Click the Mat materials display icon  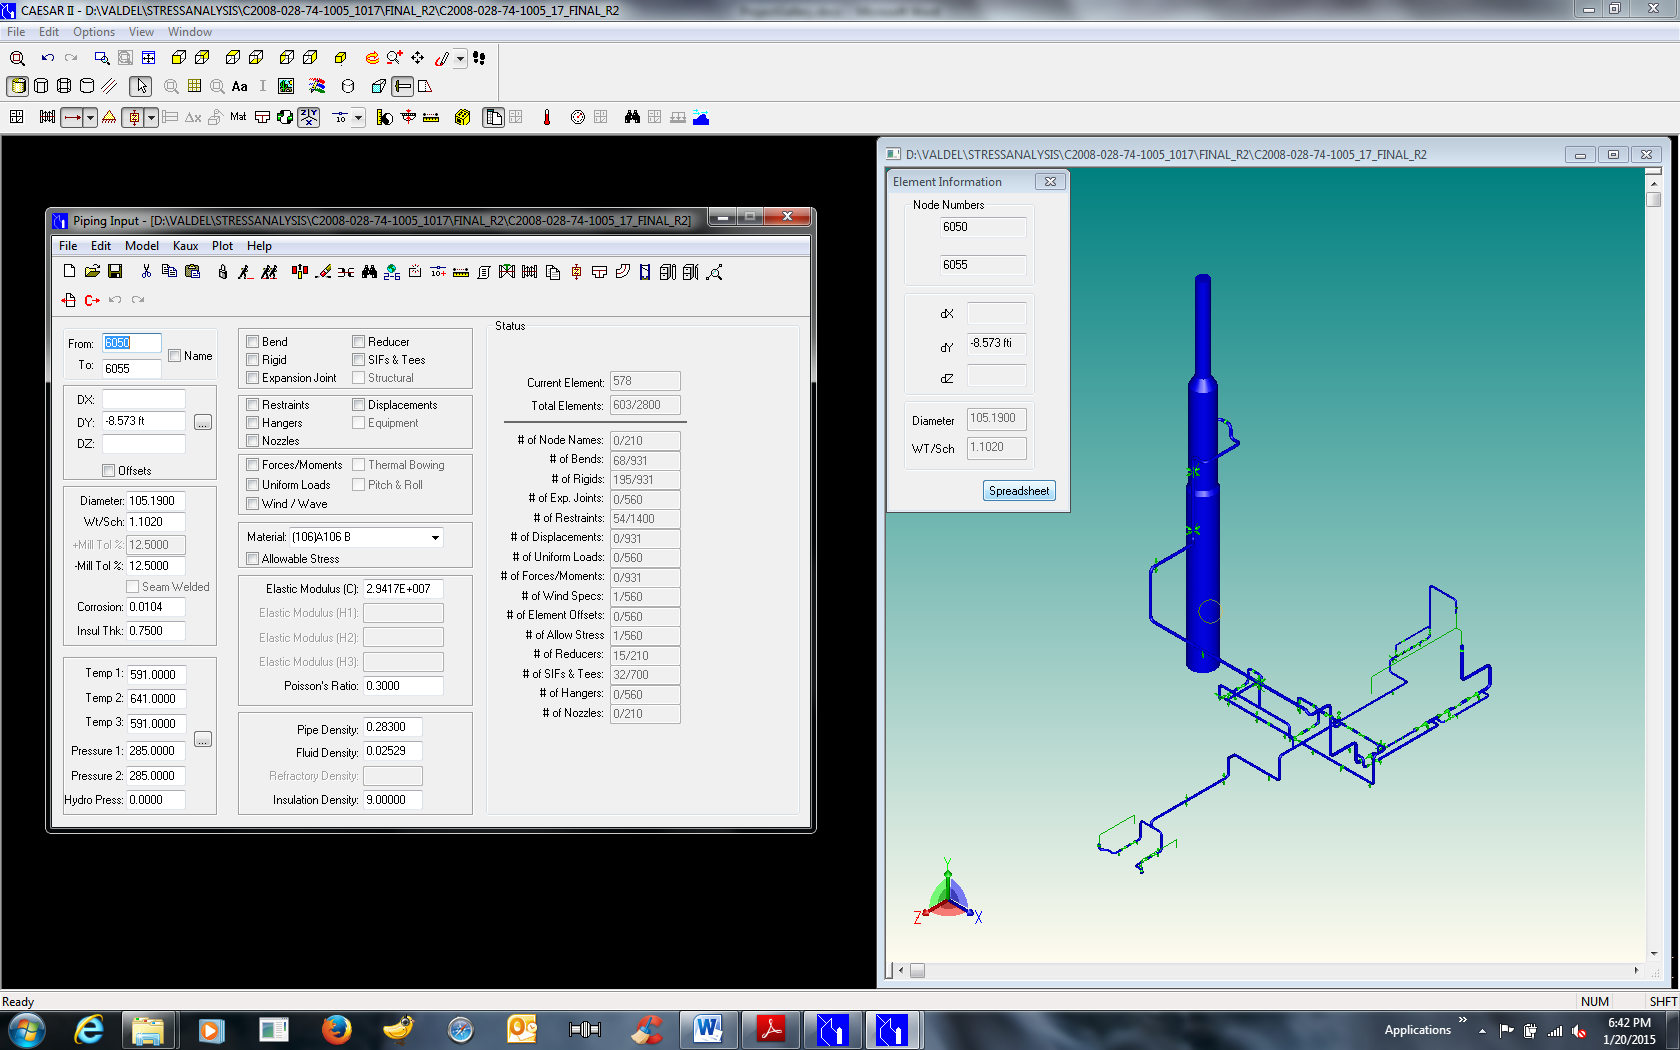238,117
